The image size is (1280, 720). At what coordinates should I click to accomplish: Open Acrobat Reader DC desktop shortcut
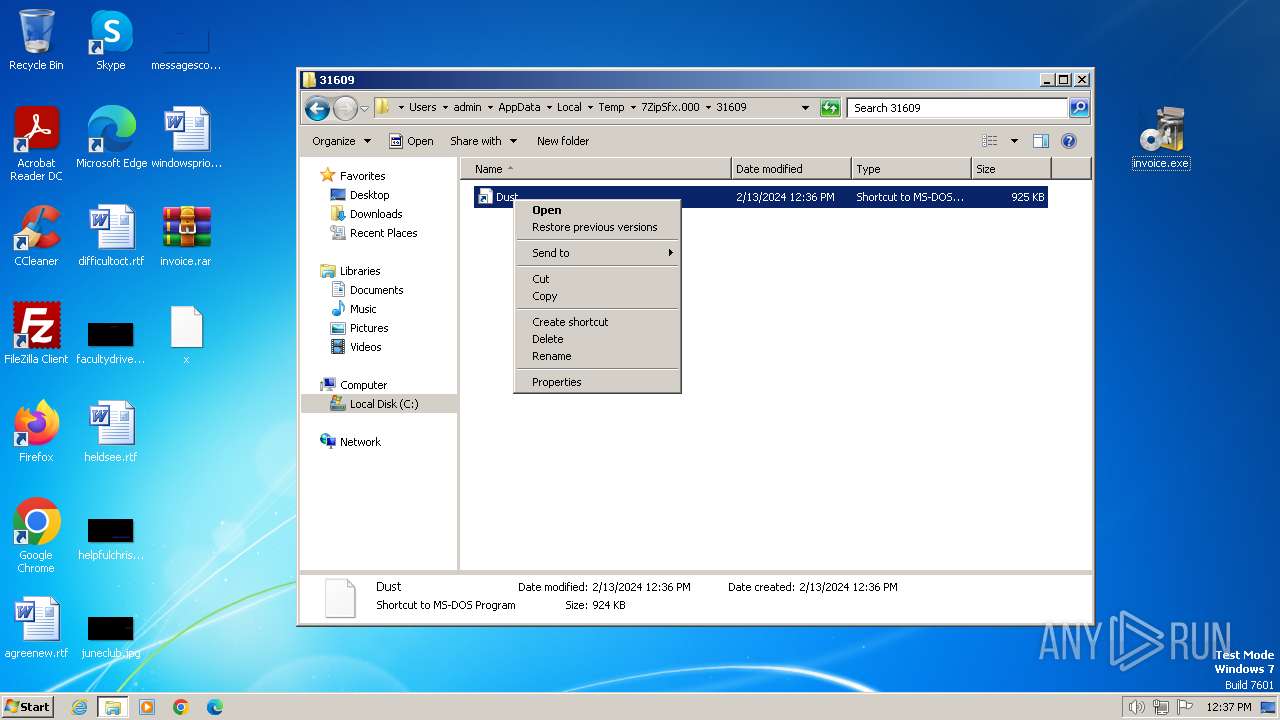(x=36, y=144)
